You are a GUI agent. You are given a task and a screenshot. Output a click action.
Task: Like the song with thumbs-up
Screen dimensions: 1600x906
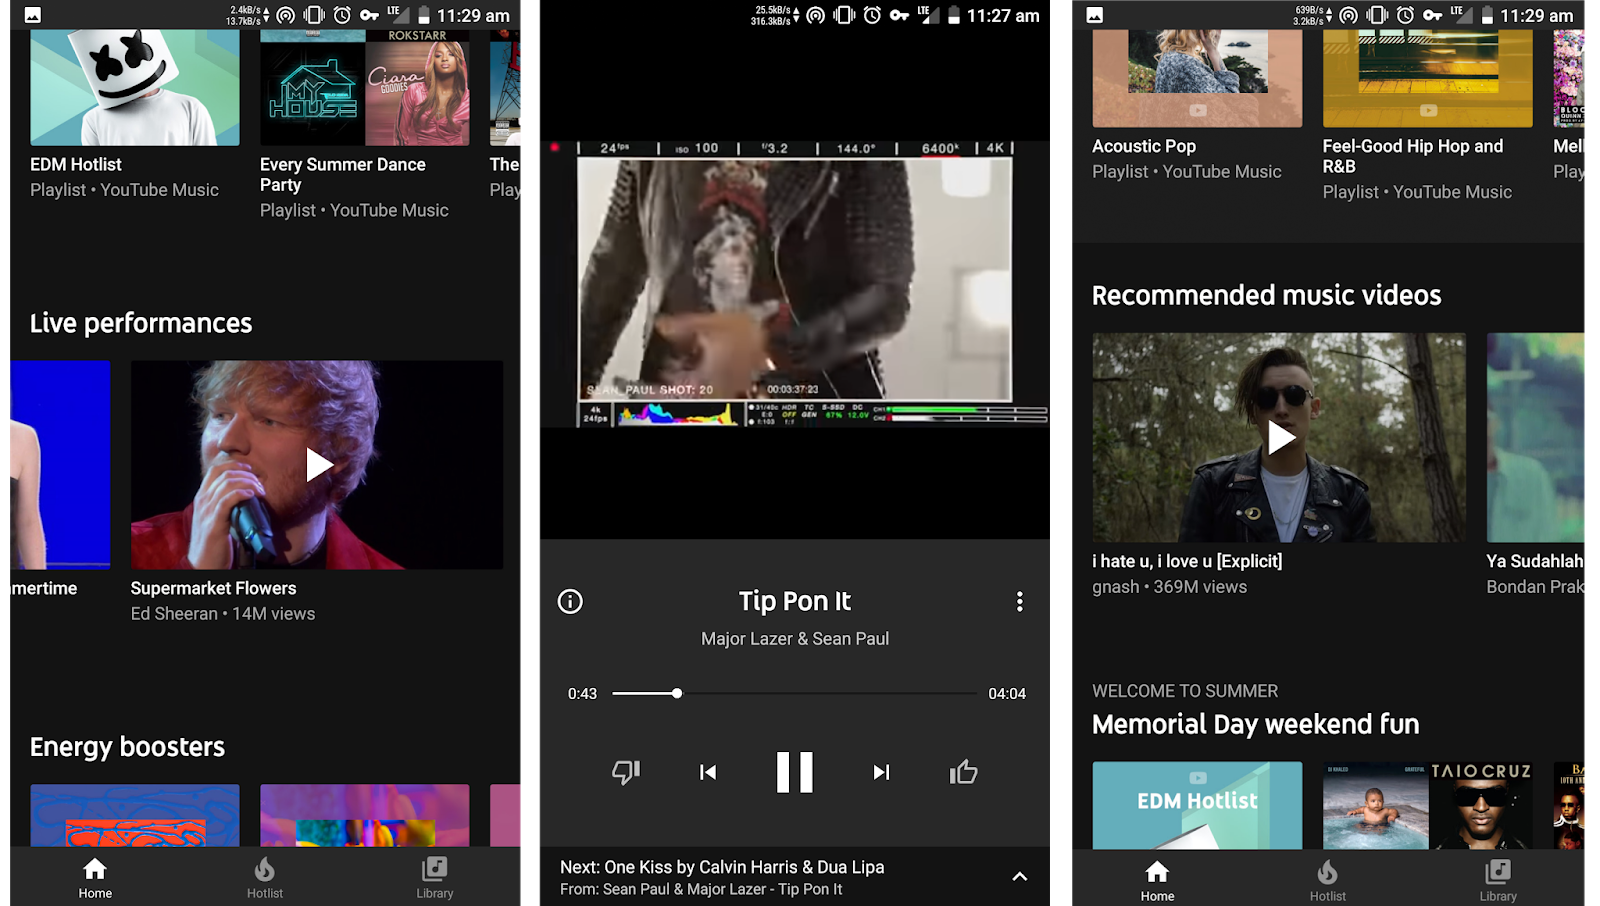click(x=963, y=772)
